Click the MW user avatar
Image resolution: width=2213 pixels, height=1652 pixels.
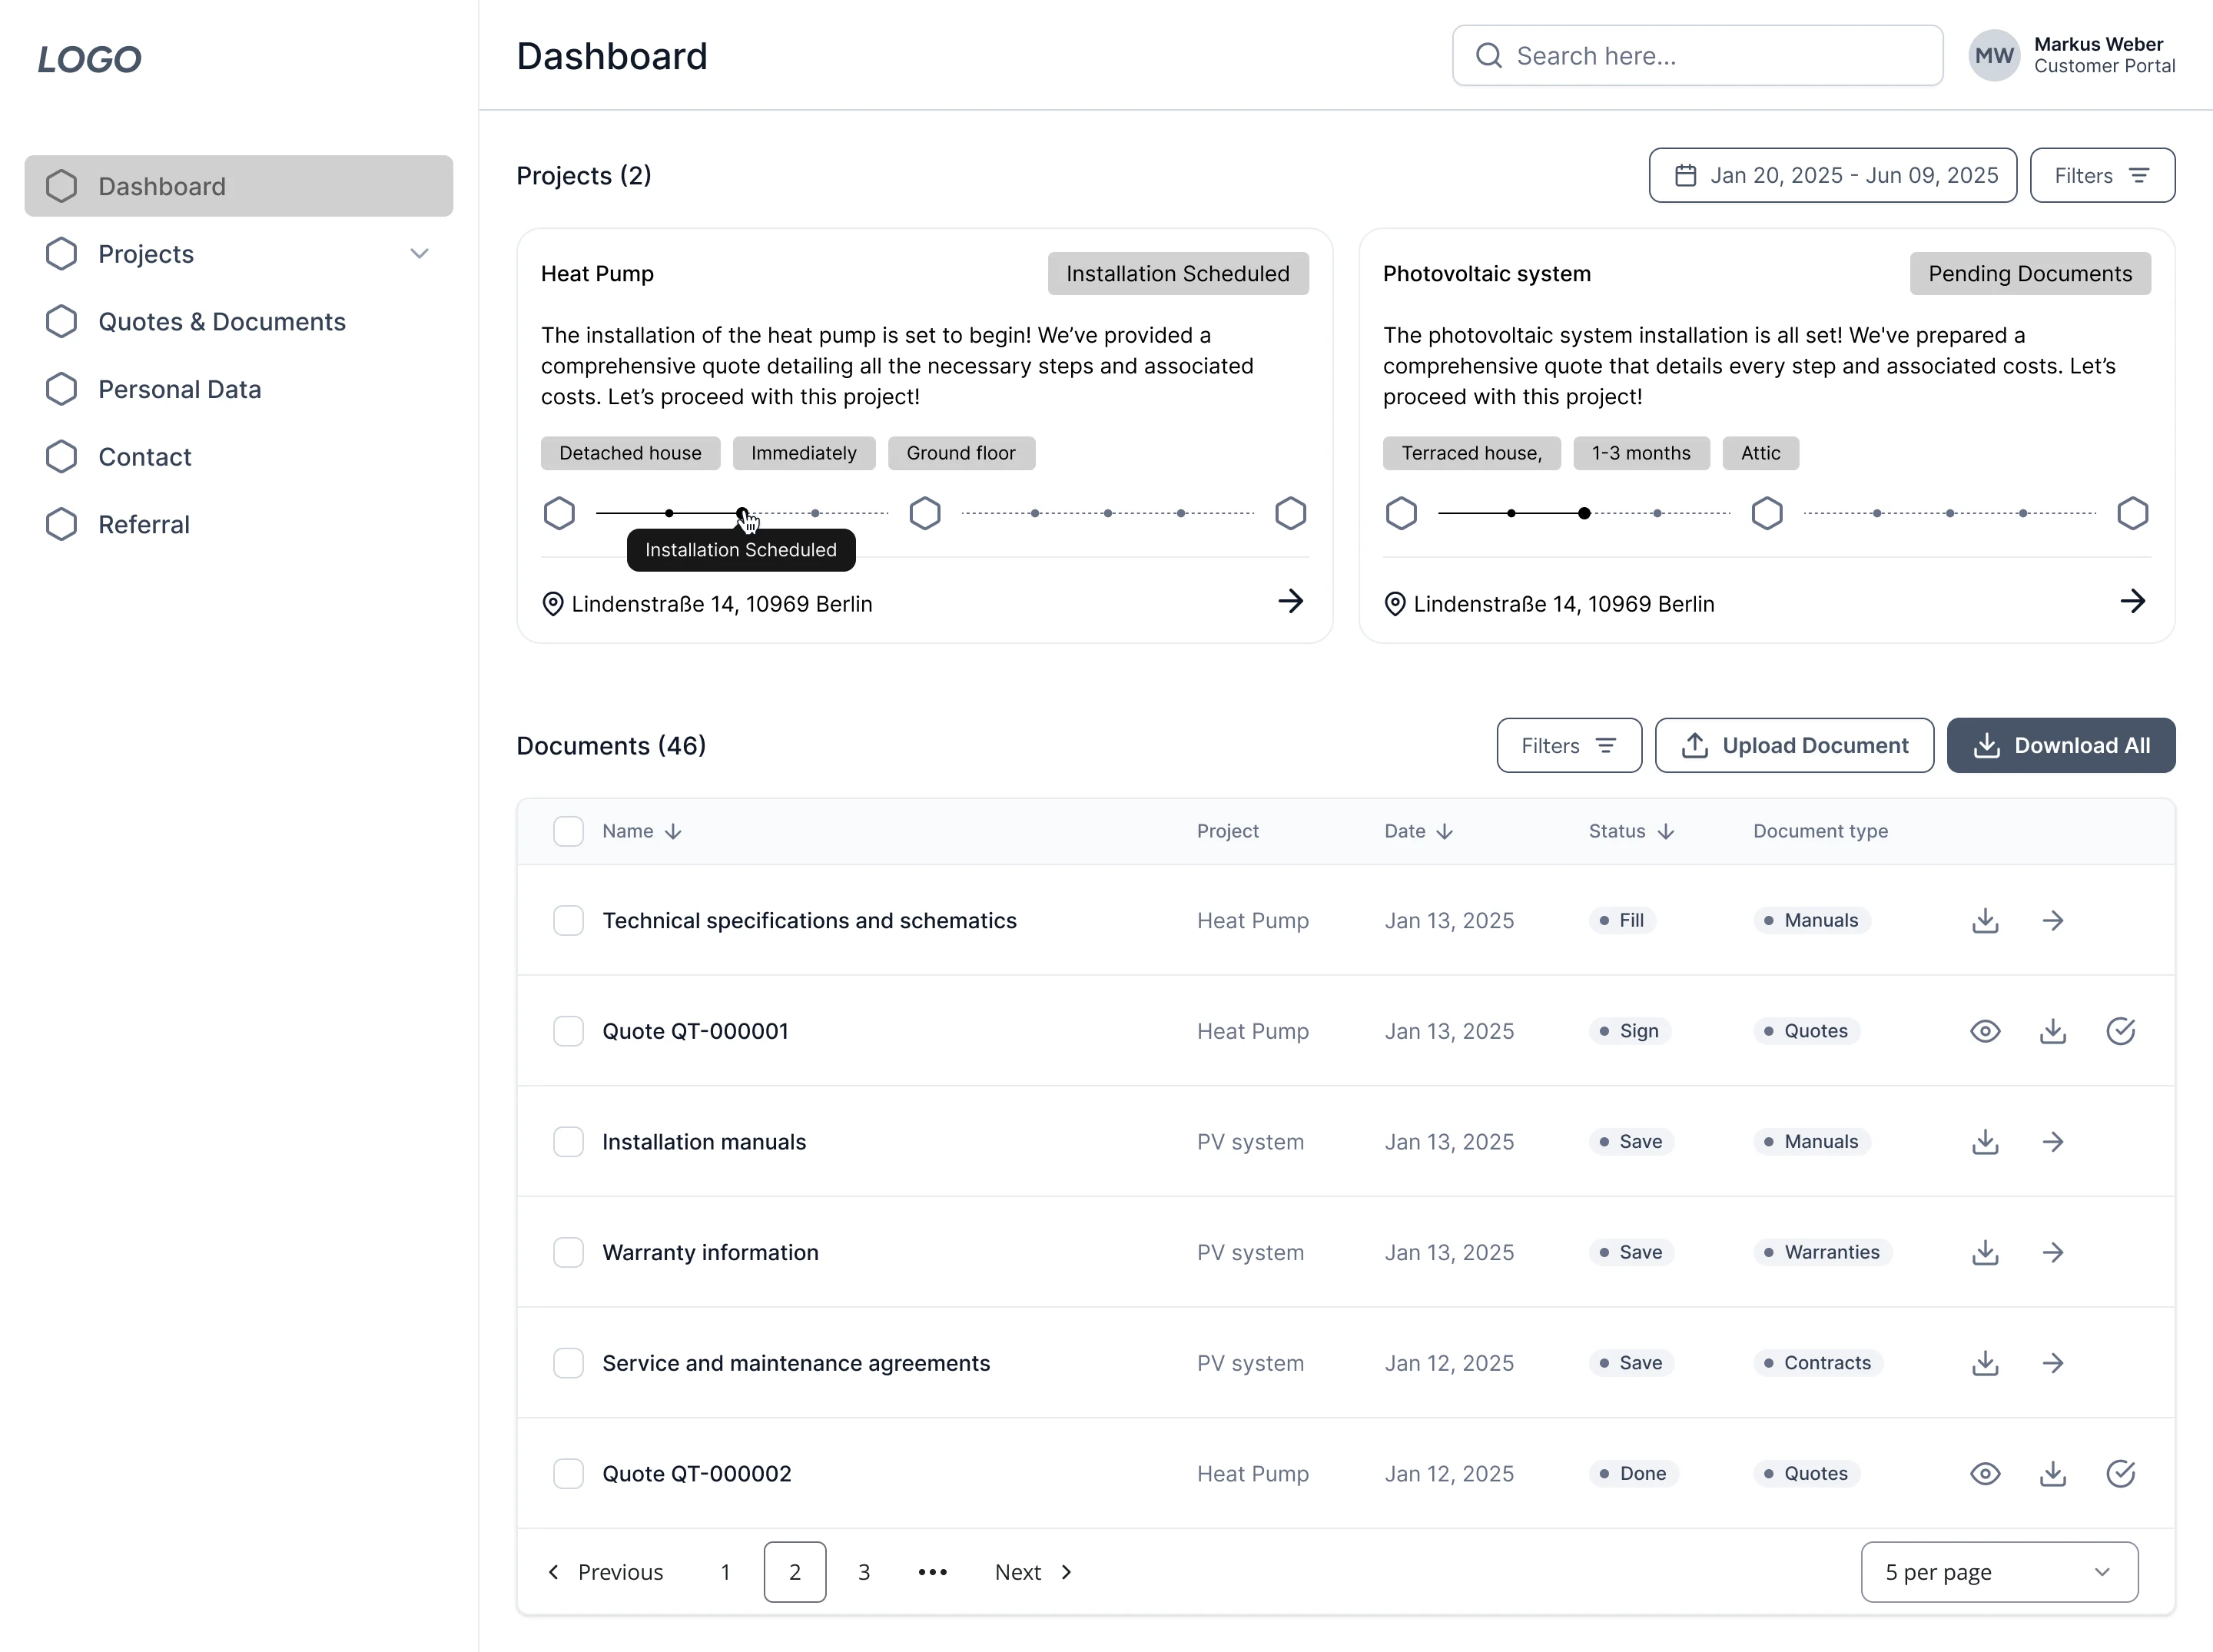pyautogui.click(x=1994, y=56)
